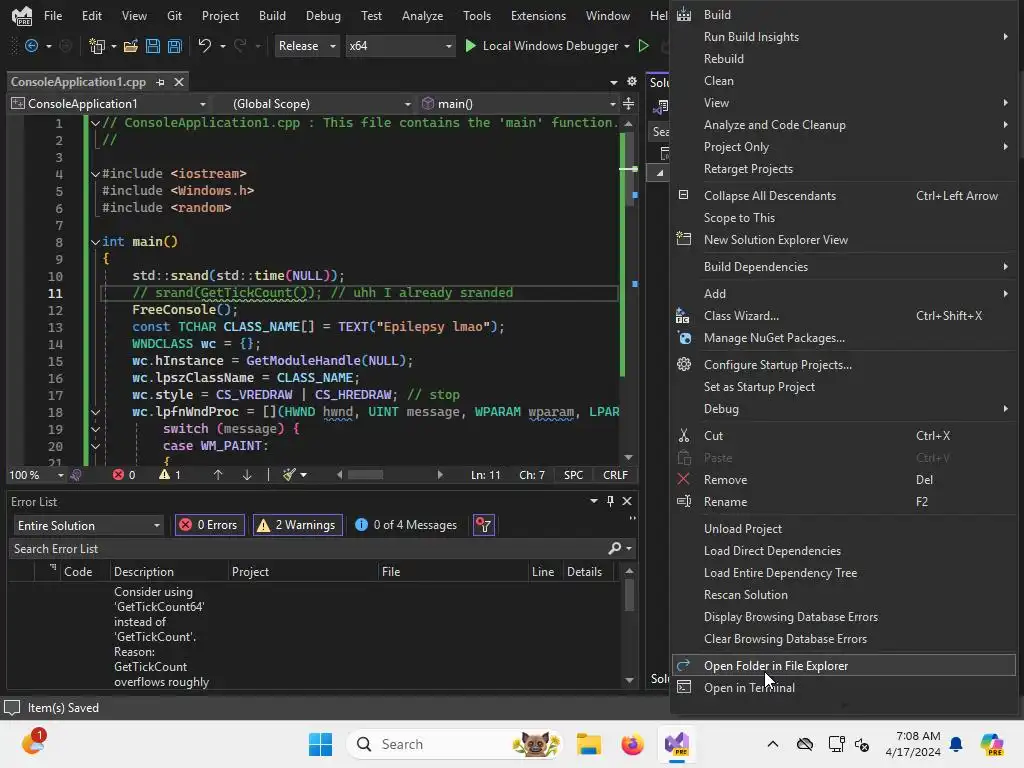
Task: Click the code cleanup broom icon
Action: click(x=289, y=475)
